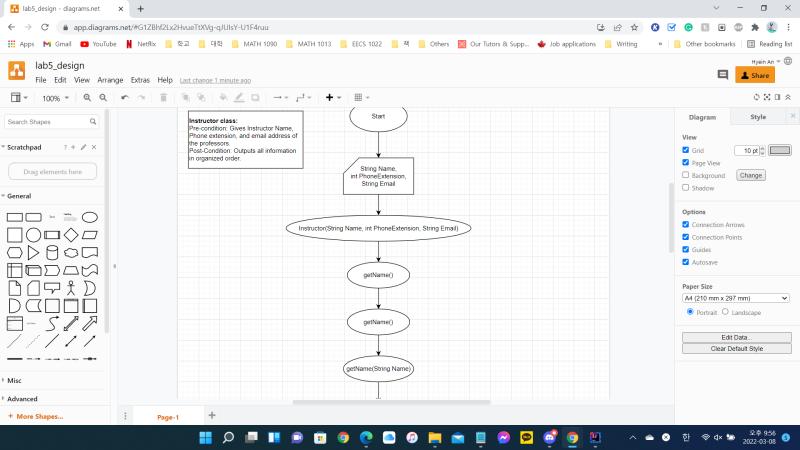Image resolution: width=800 pixels, height=450 pixels.
Task: Open the Arrange menu
Action: [x=110, y=80]
